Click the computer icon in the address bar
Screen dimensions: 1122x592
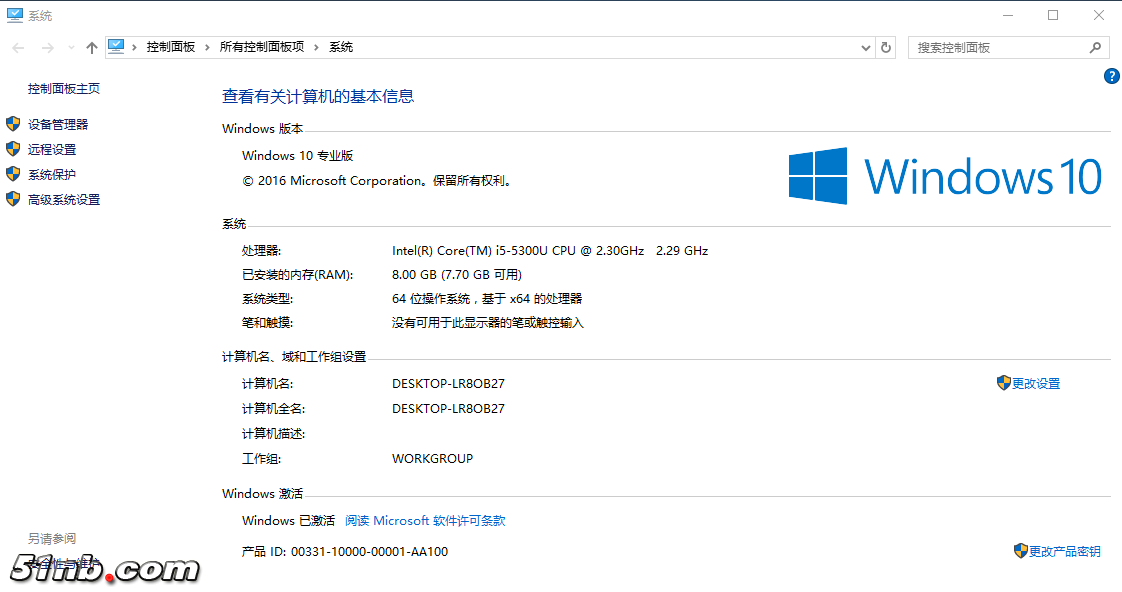[x=116, y=47]
